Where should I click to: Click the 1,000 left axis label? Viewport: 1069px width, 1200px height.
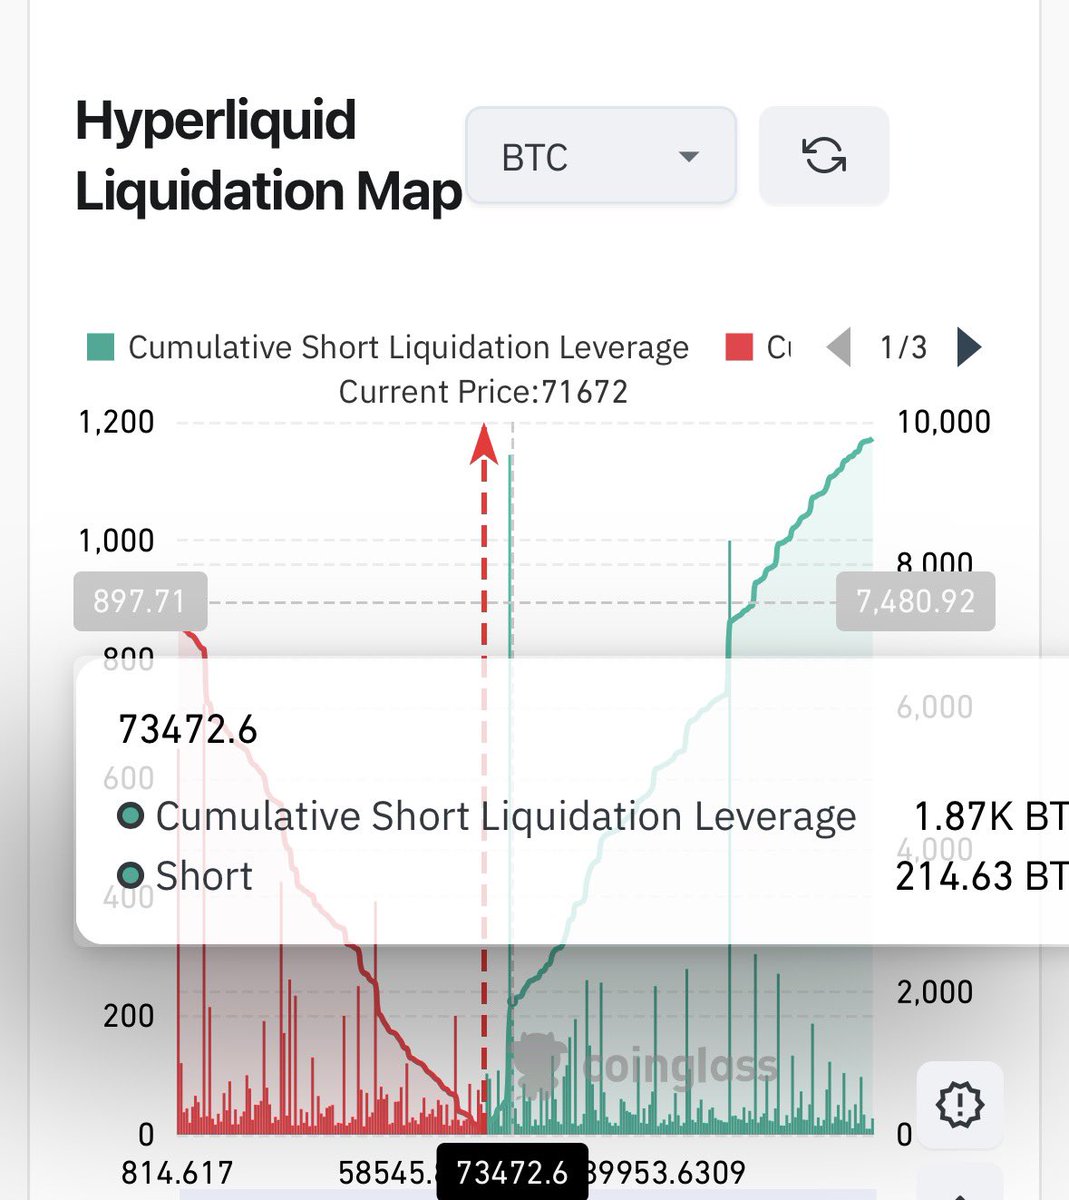click(x=116, y=541)
